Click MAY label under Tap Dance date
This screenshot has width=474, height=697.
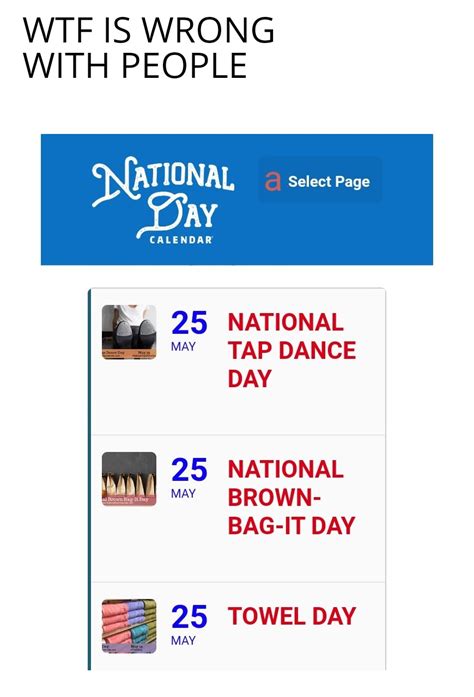pos(183,346)
